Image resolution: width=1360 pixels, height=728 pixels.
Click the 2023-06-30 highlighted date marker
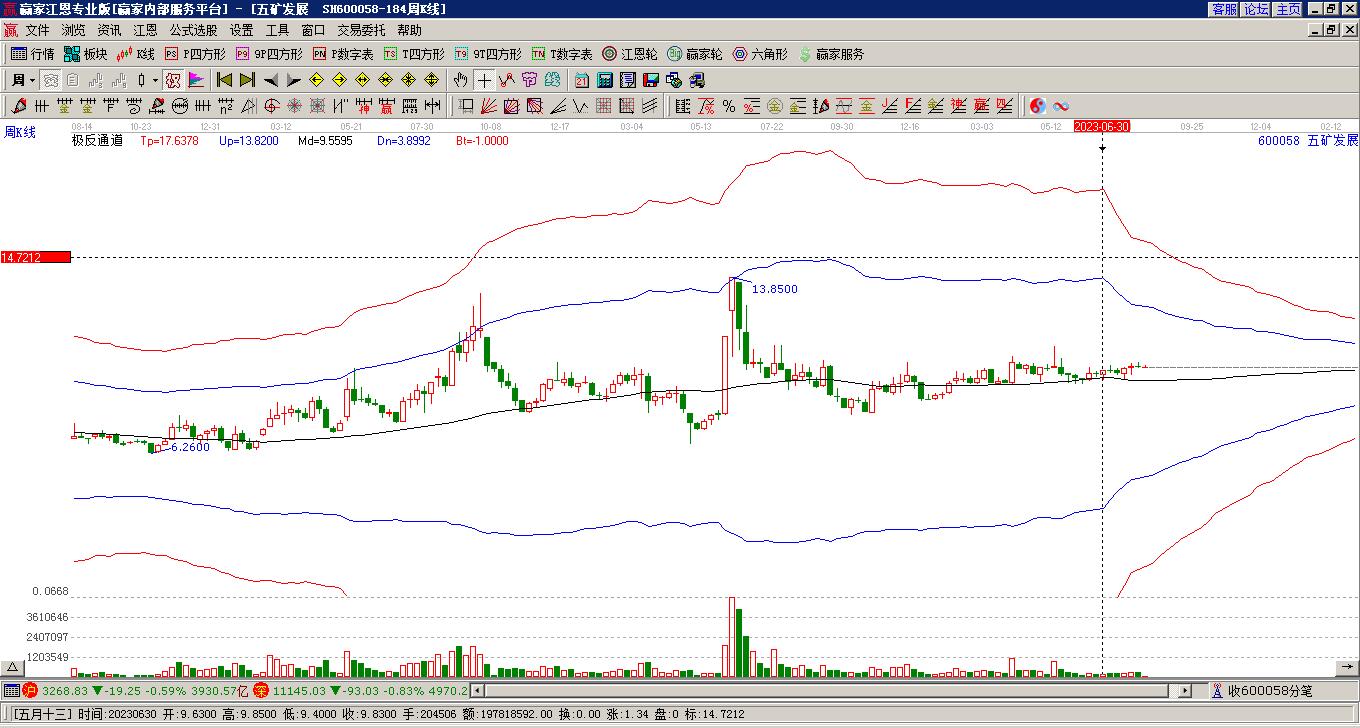(x=1102, y=126)
